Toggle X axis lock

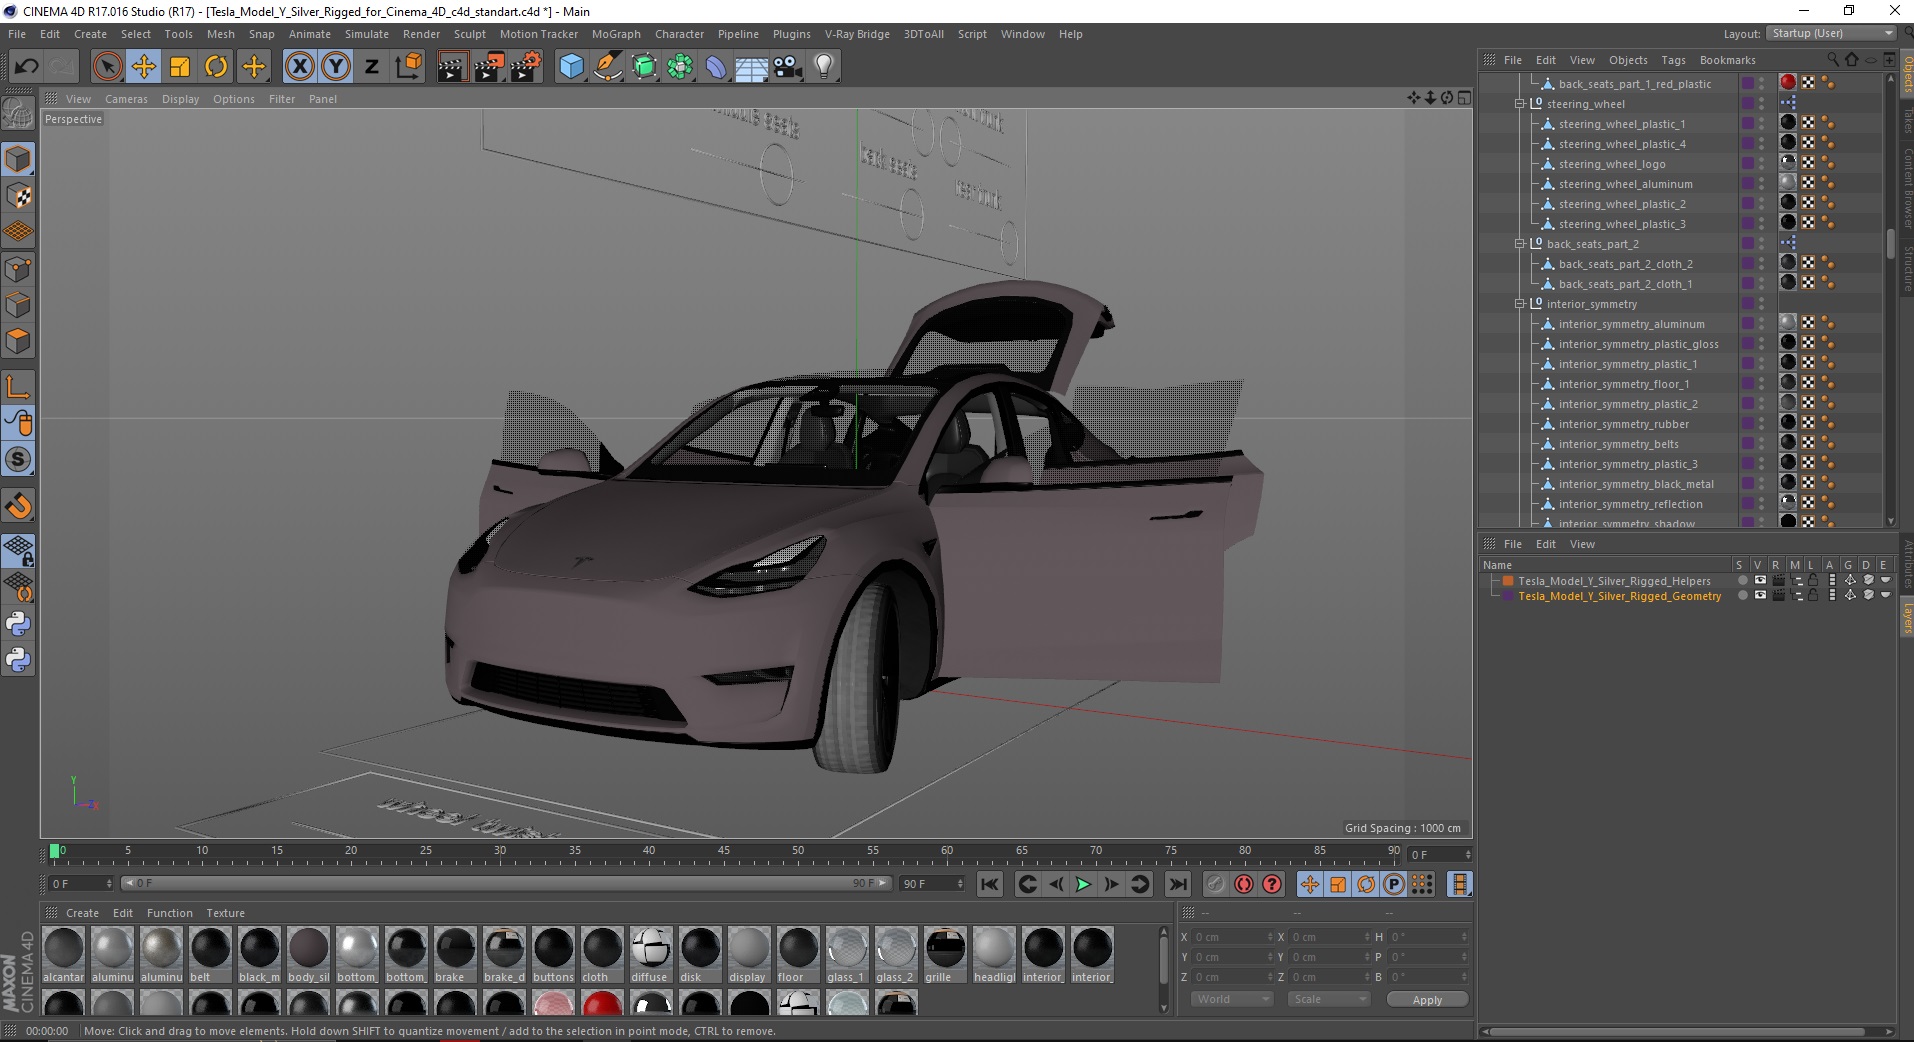click(300, 66)
